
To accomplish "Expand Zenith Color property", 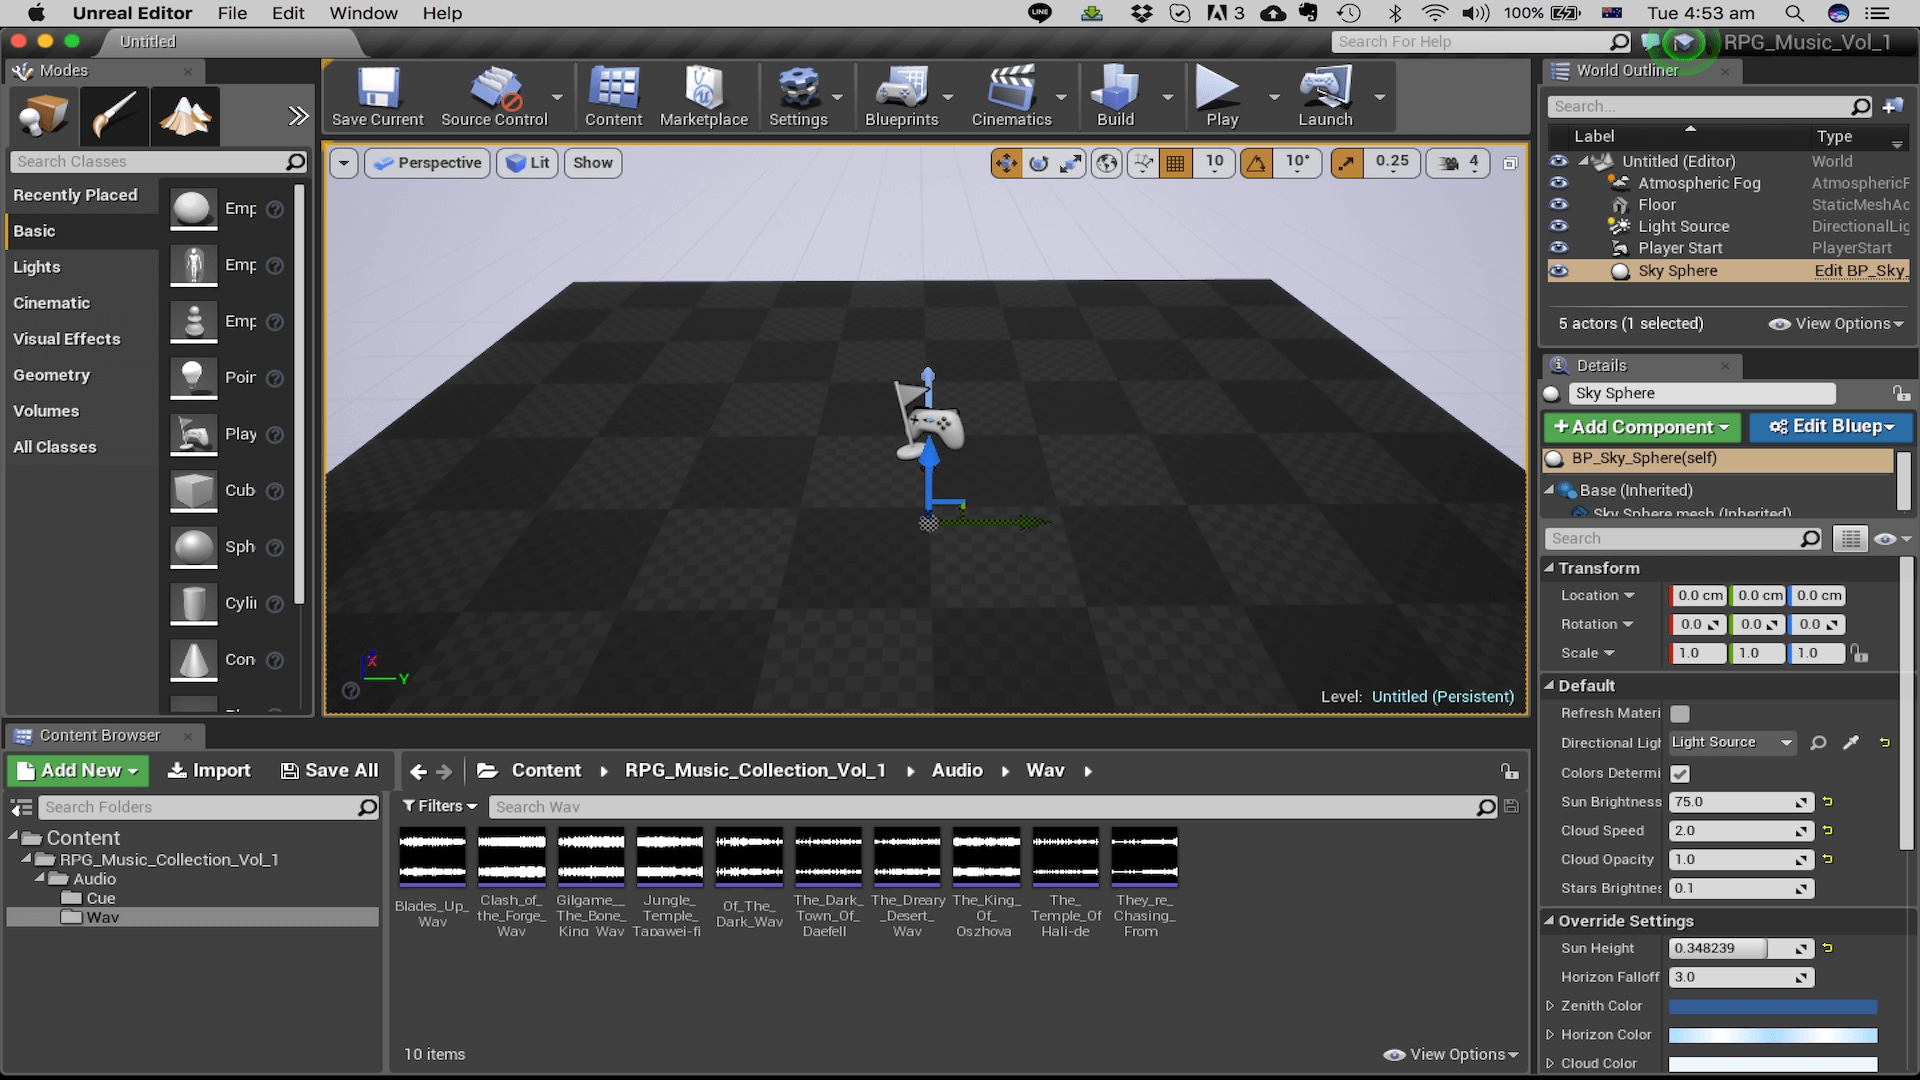I will (x=1550, y=1006).
